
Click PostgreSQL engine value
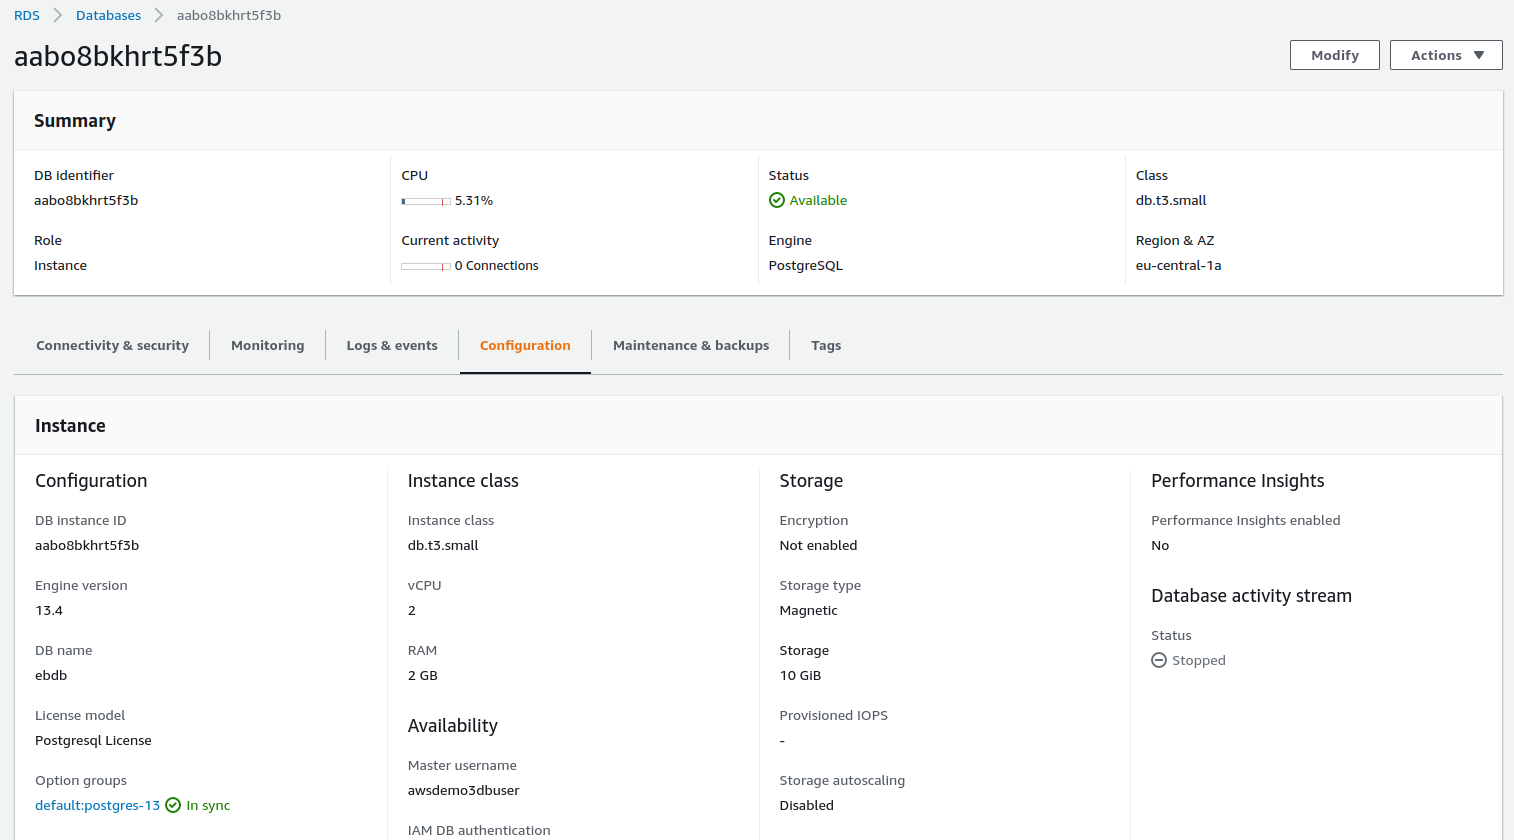coord(806,265)
